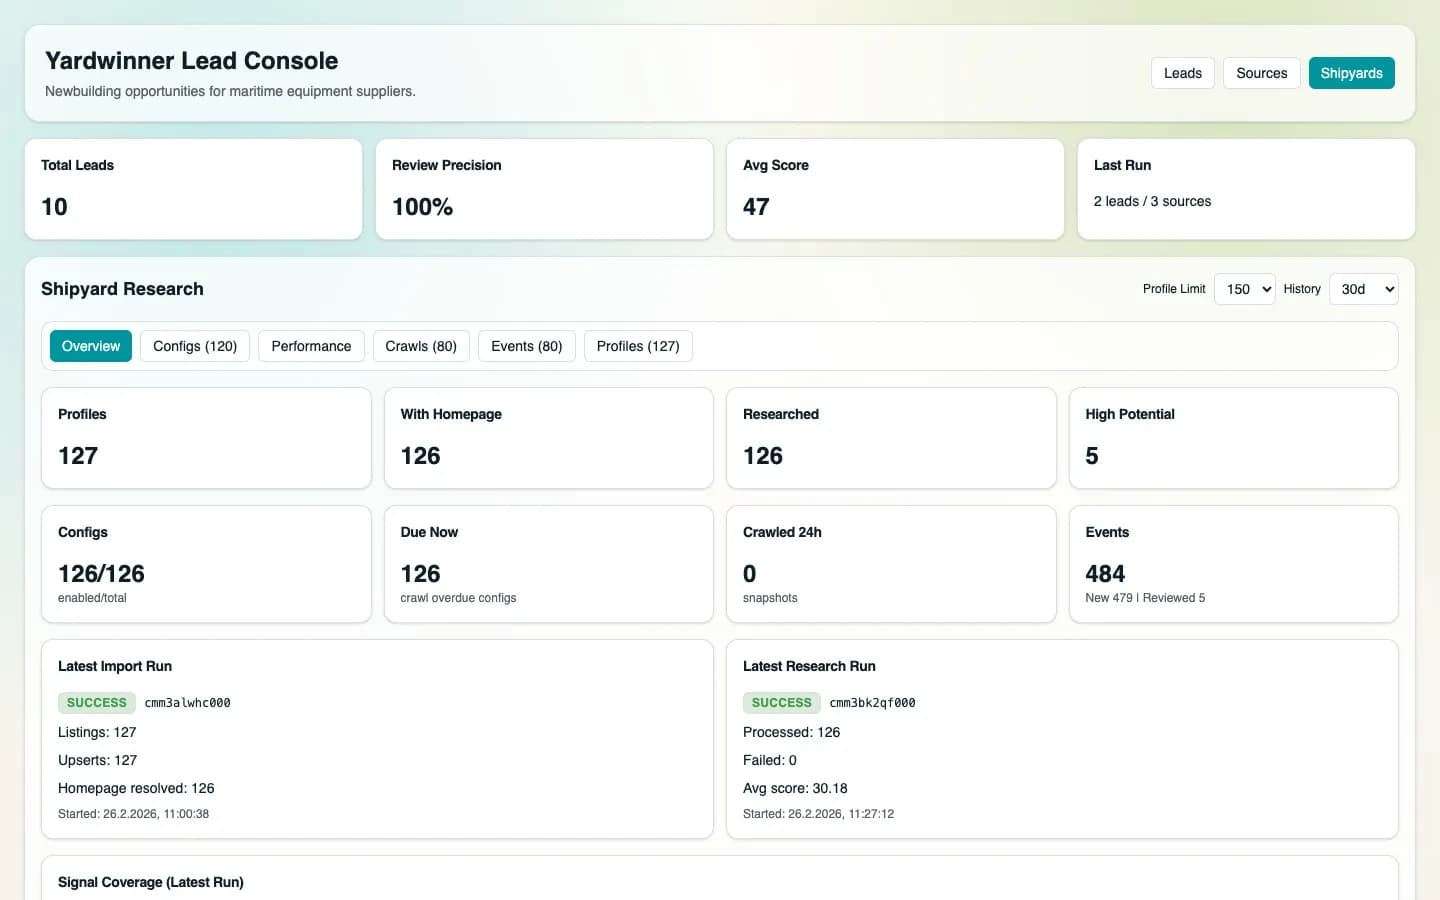Image resolution: width=1440 pixels, height=900 pixels.
Task: Select the Shipyards navigation button
Action: click(1351, 73)
